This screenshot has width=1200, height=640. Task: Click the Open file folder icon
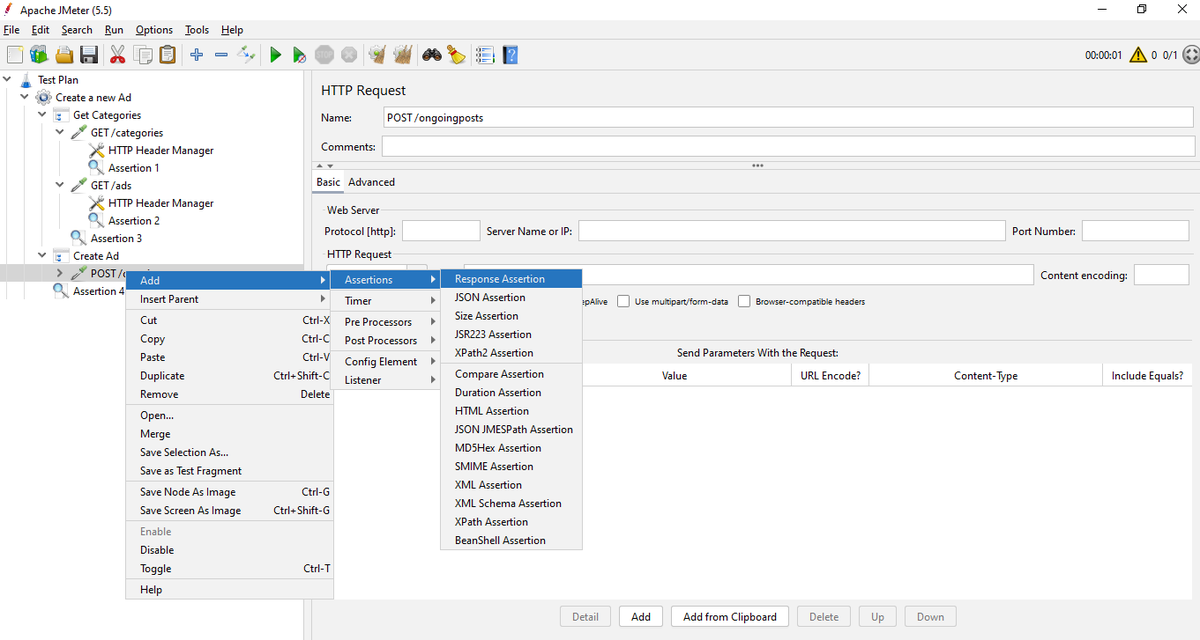64,55
